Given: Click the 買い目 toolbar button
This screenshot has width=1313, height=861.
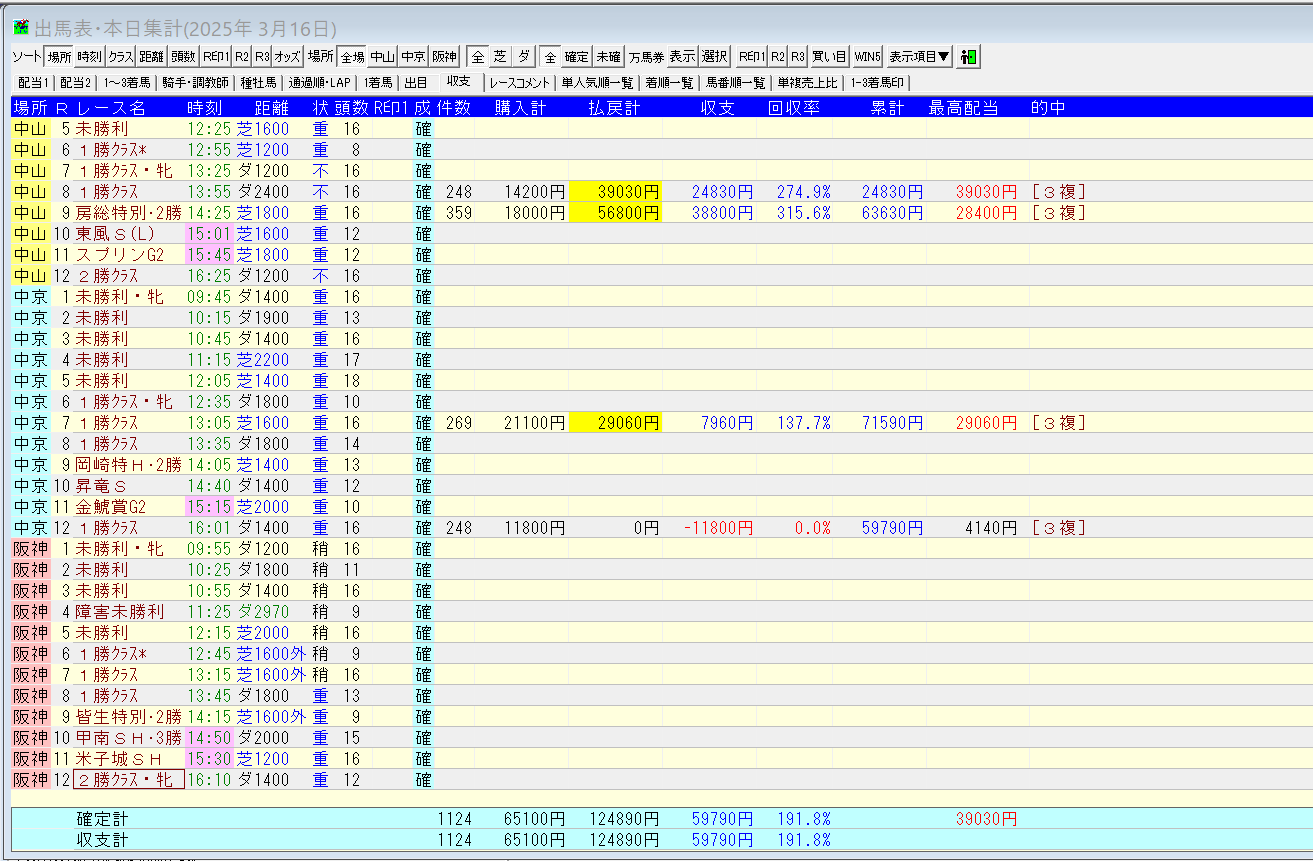Looking at the screenshot, I should coord(829,57).
